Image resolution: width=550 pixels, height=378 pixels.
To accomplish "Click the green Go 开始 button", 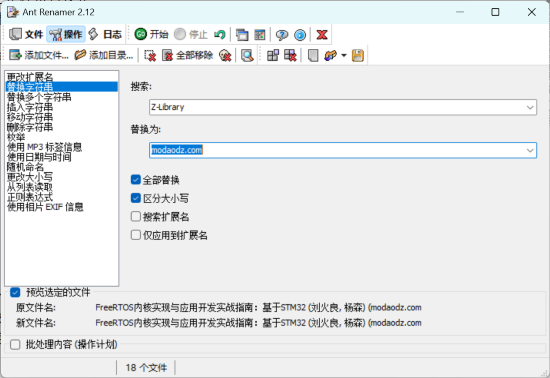I will click(151, 34).
